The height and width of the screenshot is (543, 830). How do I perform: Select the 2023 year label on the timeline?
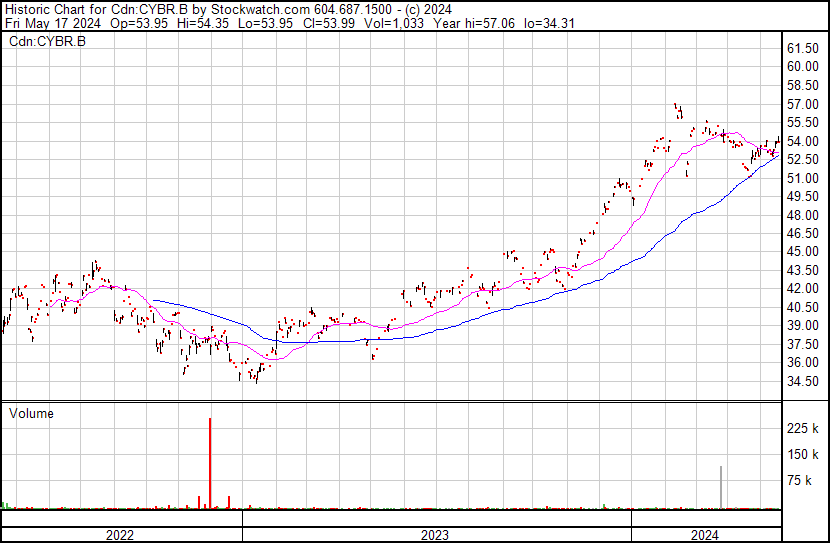tap(434, 535)
